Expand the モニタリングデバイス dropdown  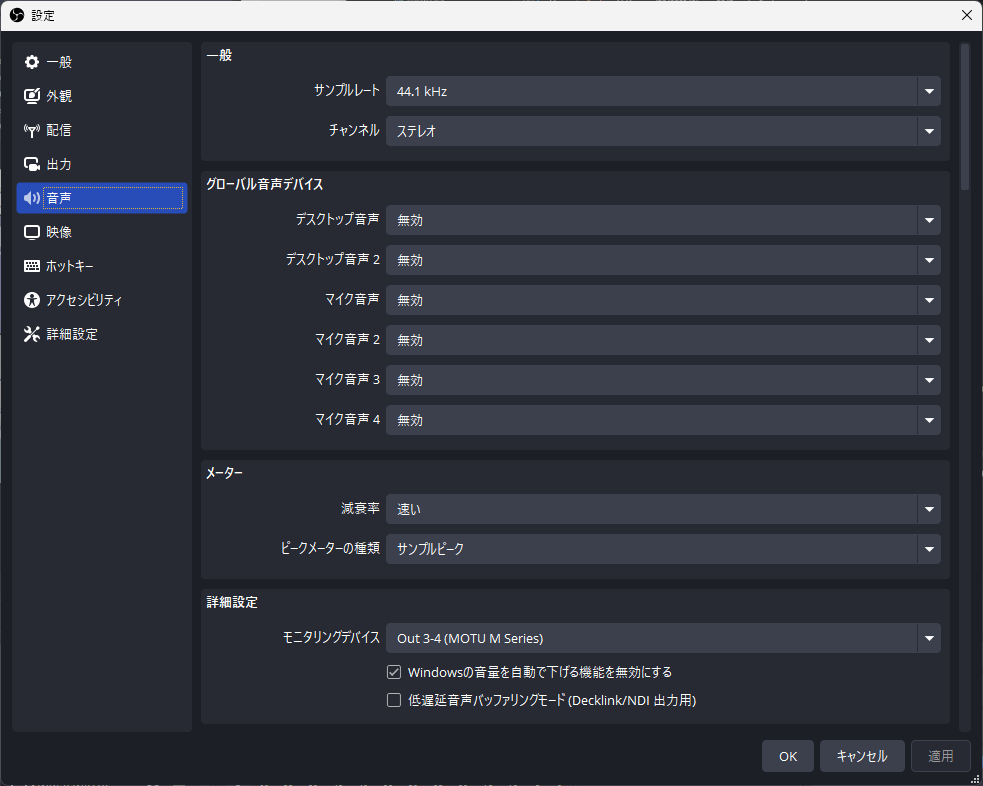coord(928,638)
